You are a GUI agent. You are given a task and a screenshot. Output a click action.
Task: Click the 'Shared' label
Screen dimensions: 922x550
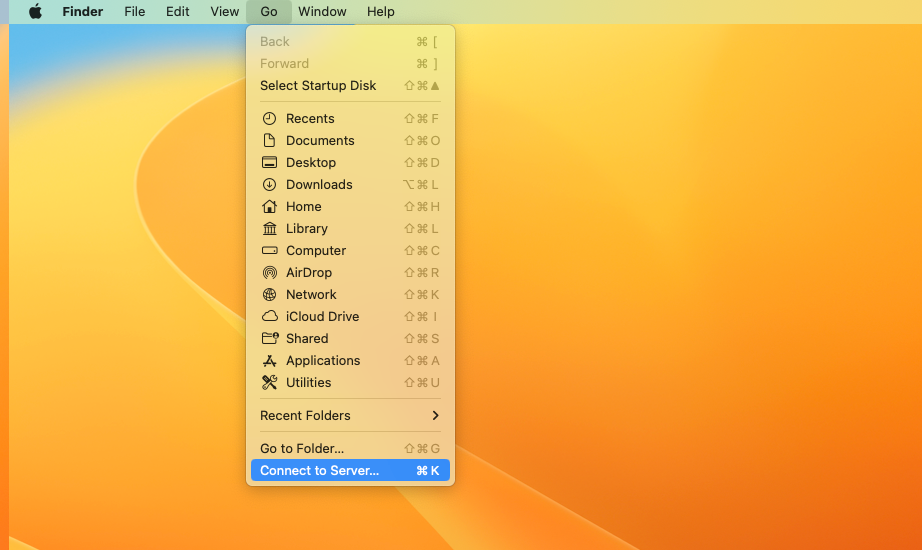[307, 338]
